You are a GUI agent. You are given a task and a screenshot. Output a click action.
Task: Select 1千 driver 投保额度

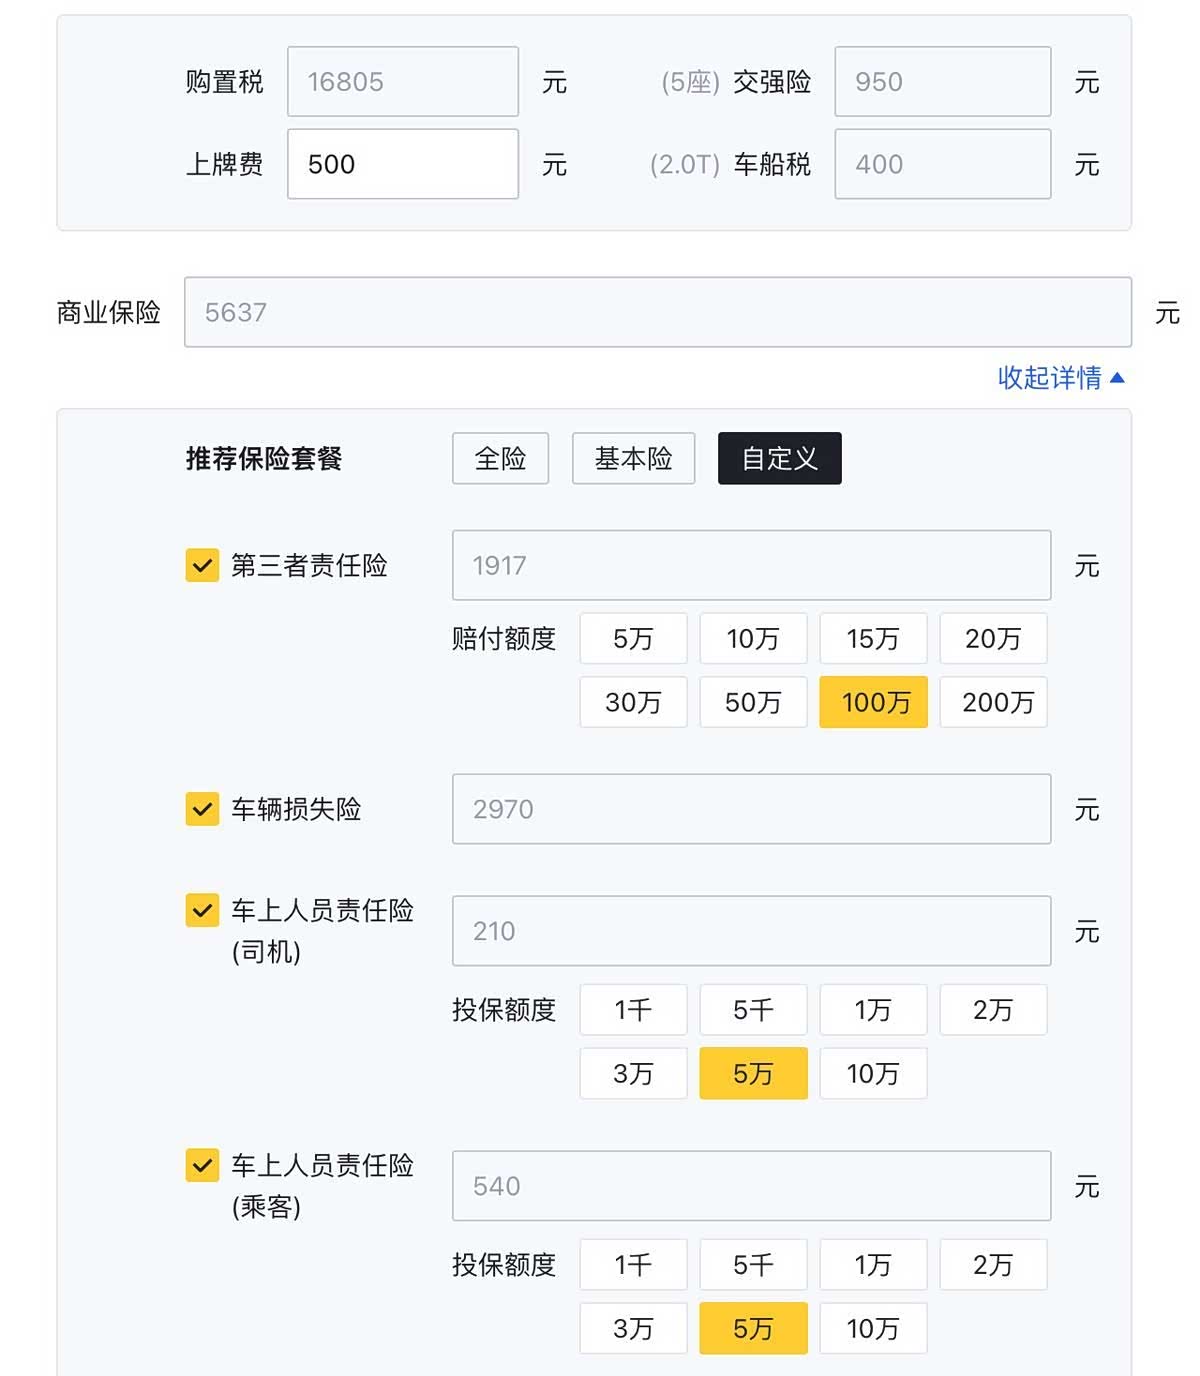coord(633,1010)
